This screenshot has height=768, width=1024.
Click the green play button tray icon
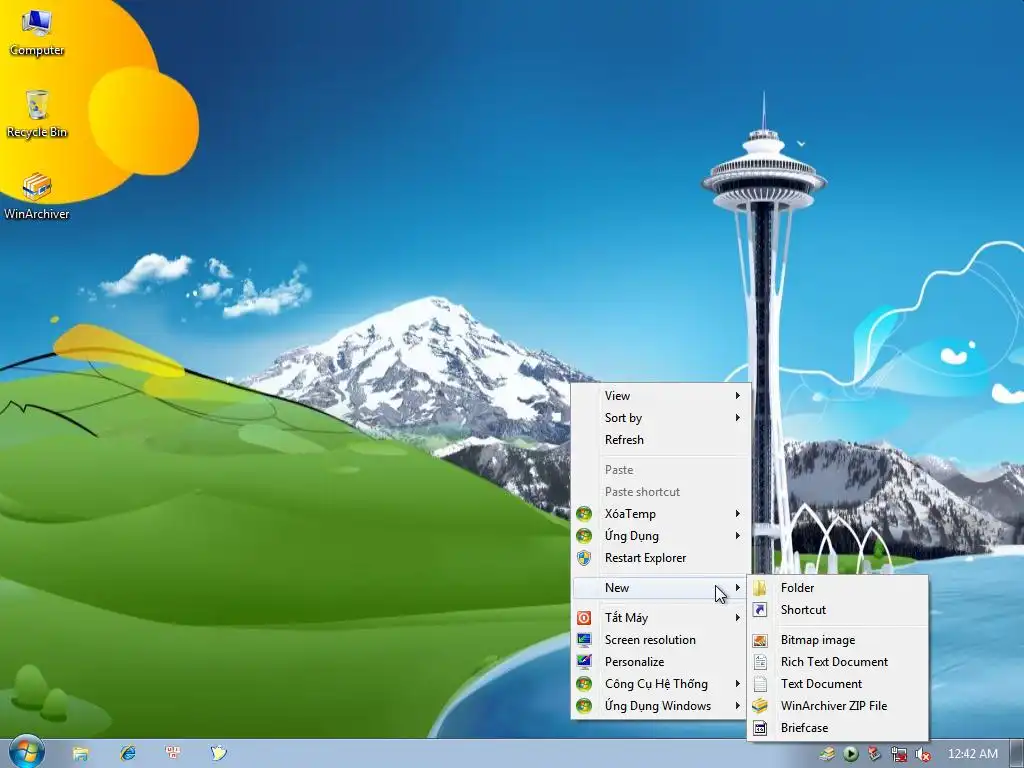[x=851, y=754]
